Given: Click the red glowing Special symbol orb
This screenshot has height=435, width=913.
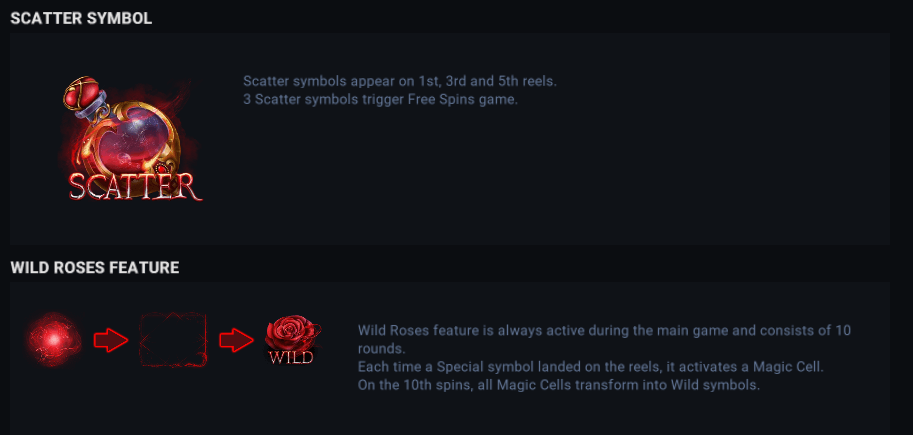Looking at the screenshot, I should click(x=54, y=340).
